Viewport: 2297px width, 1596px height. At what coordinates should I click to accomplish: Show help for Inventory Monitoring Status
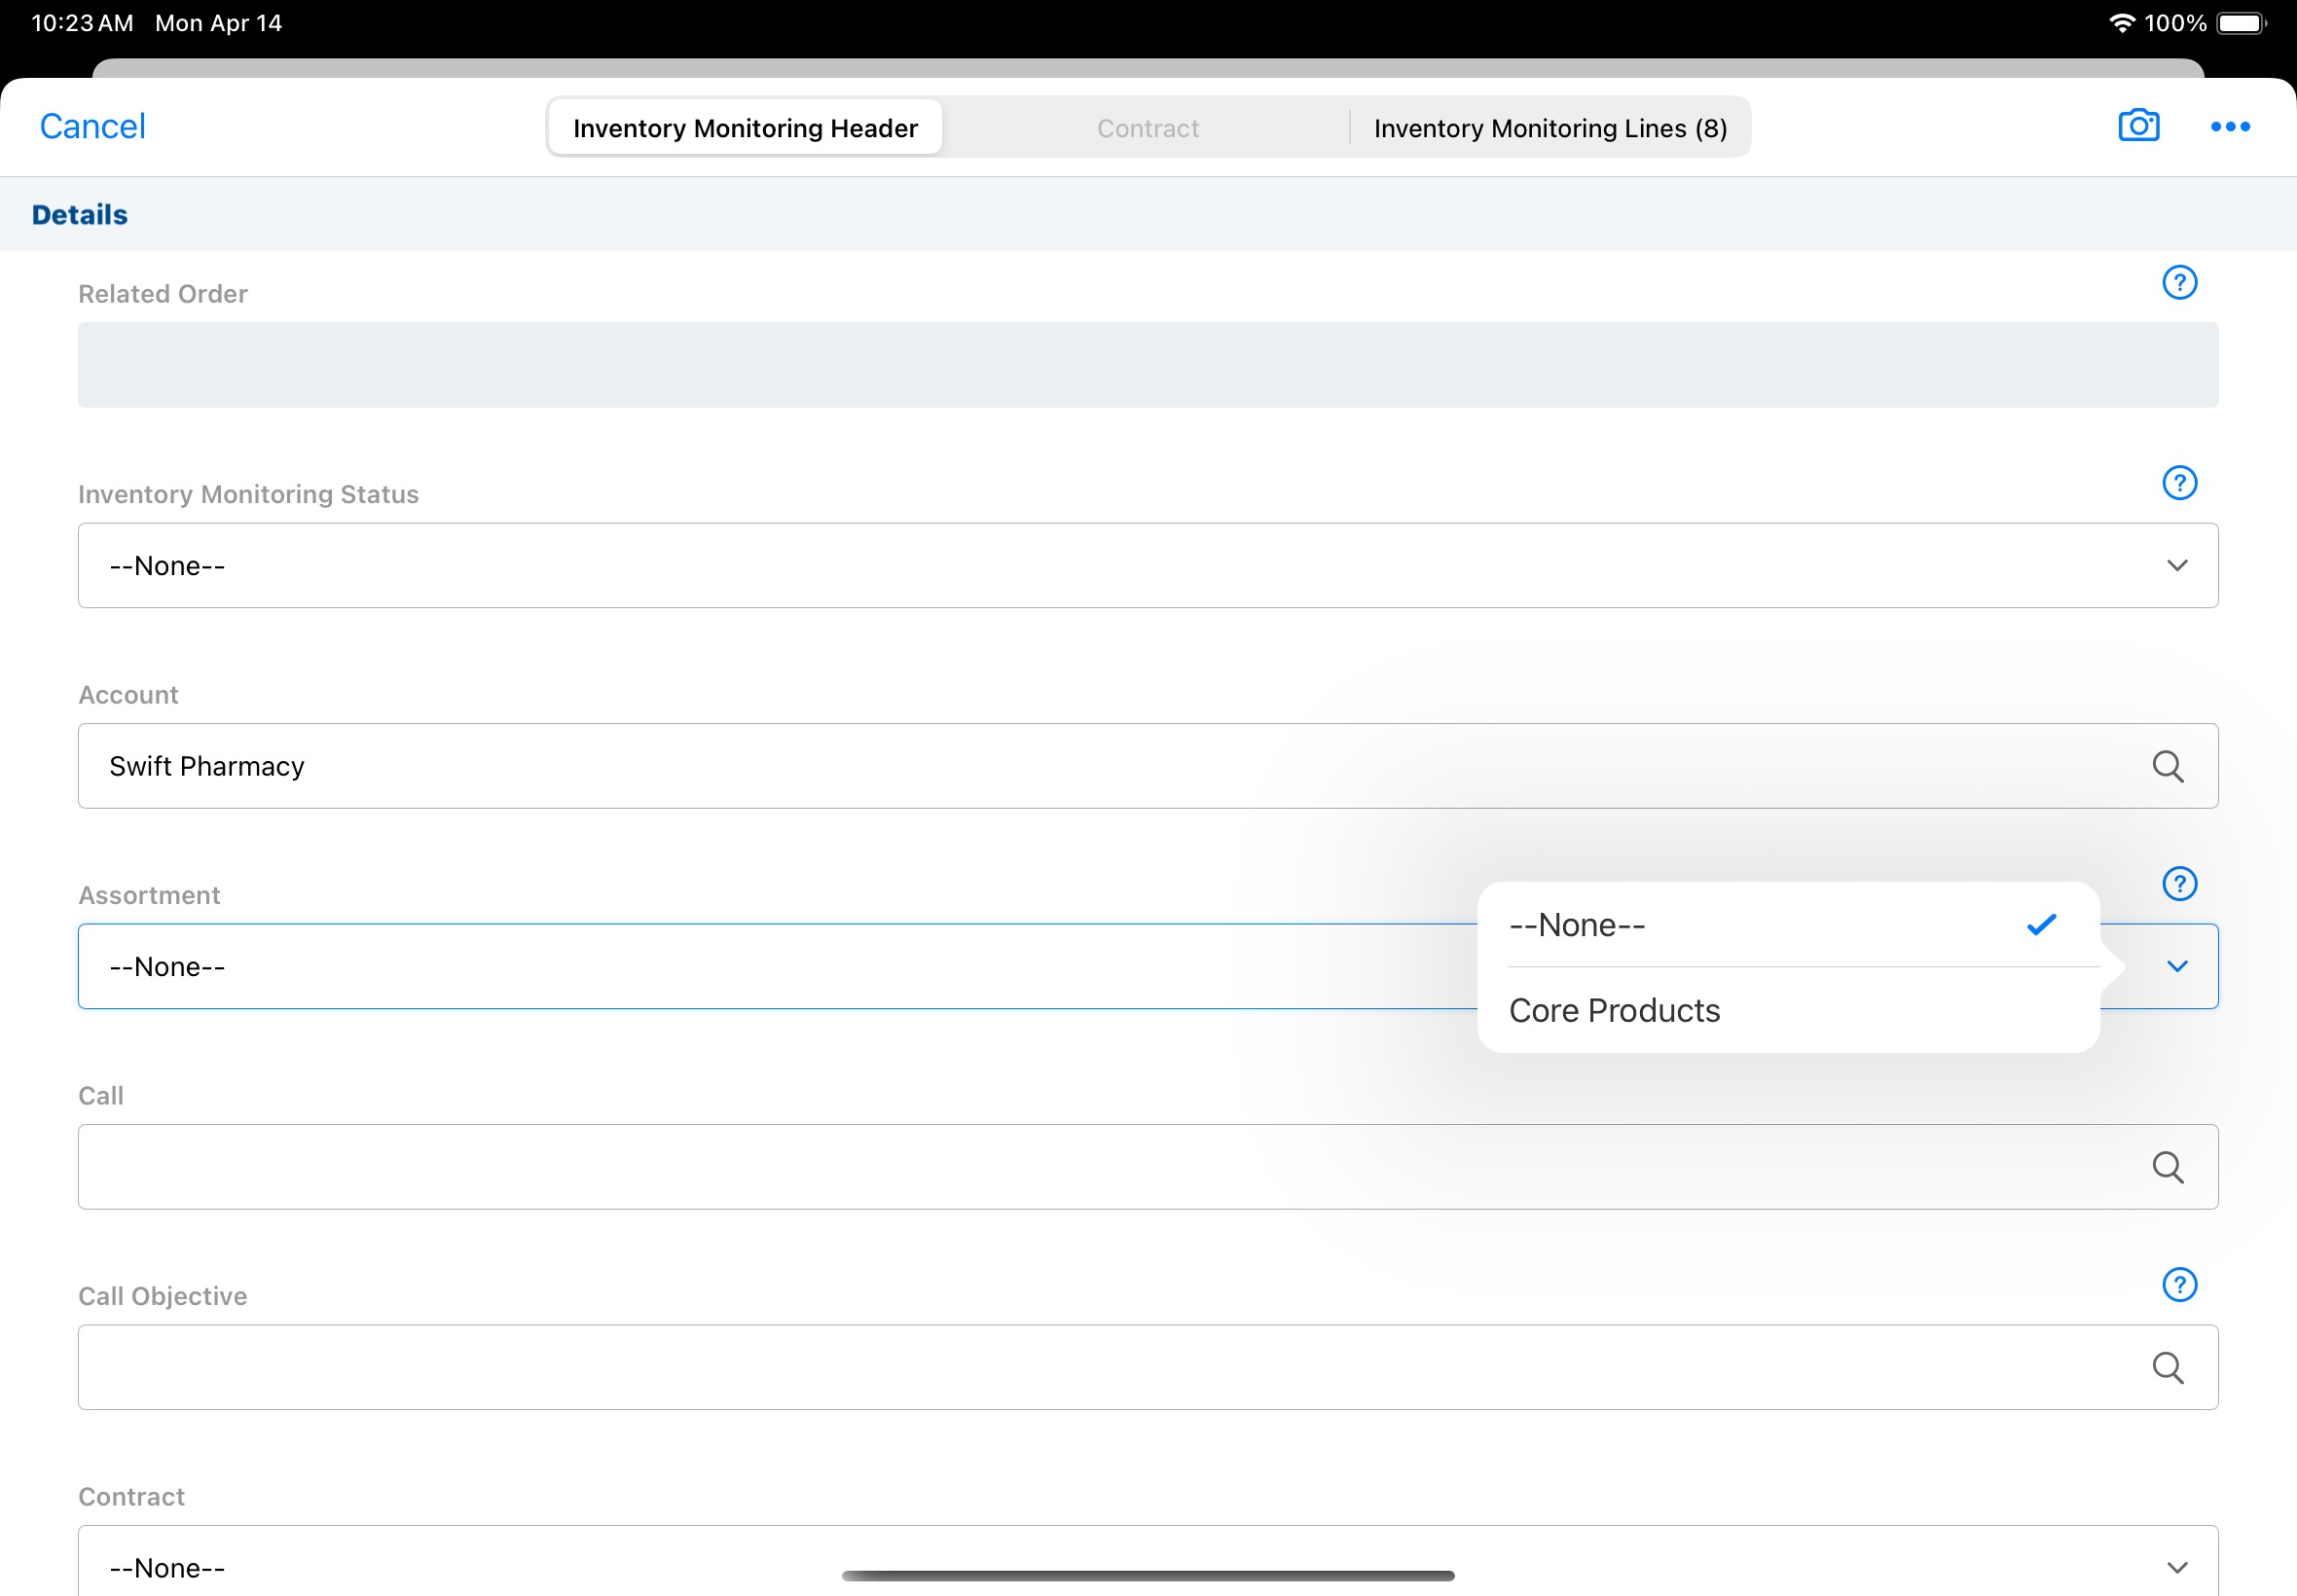click(2179, 483)
